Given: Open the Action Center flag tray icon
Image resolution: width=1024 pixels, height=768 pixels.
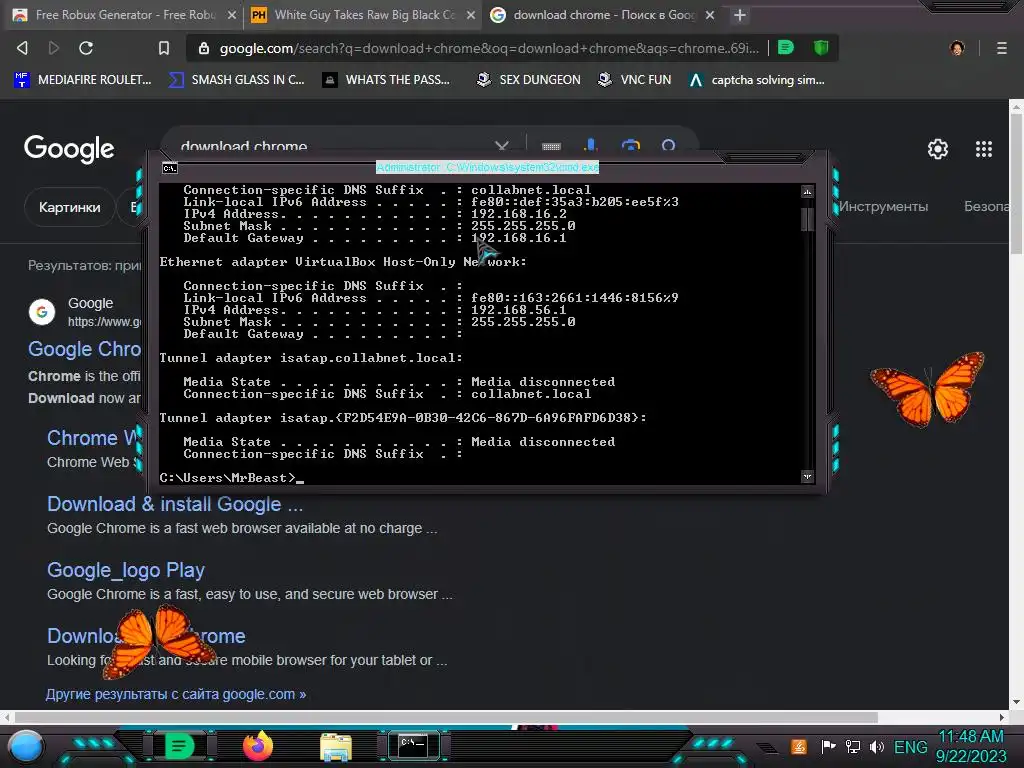Looking at the screenshot, I should [x=828, y=746].
